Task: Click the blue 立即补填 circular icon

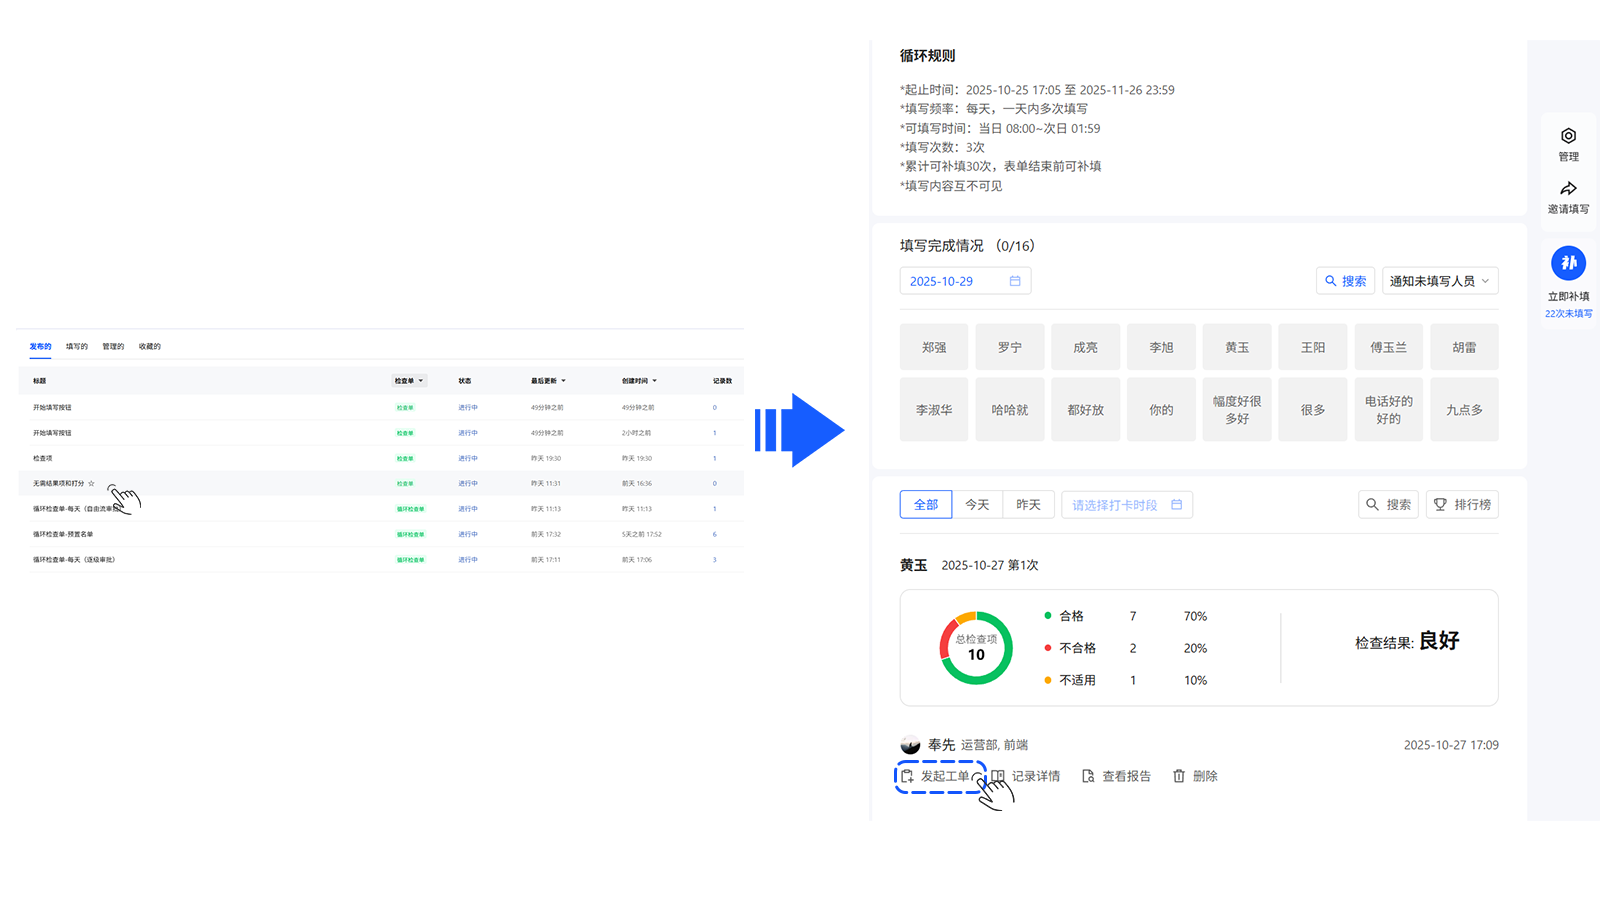Action: click(1569, 262)
